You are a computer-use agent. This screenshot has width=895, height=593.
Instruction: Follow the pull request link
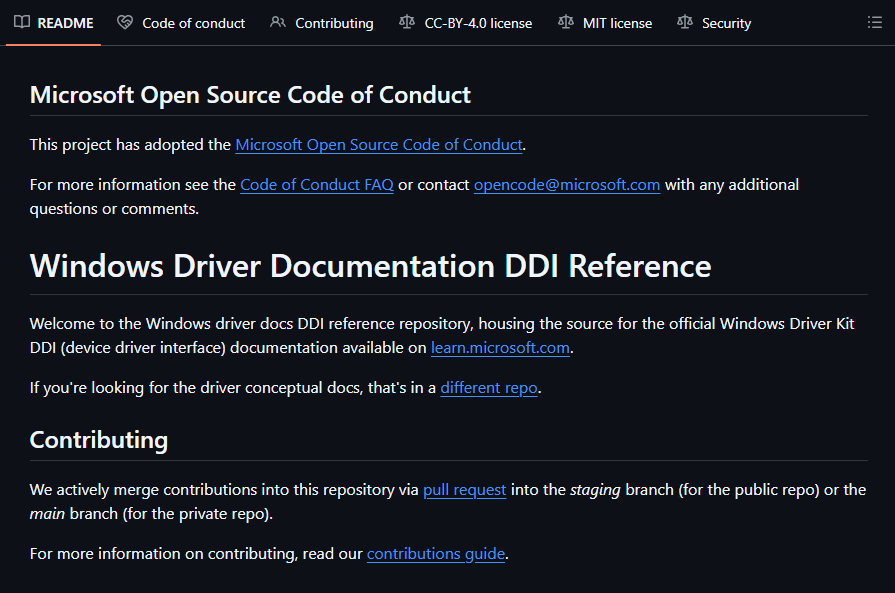point(465,490)
